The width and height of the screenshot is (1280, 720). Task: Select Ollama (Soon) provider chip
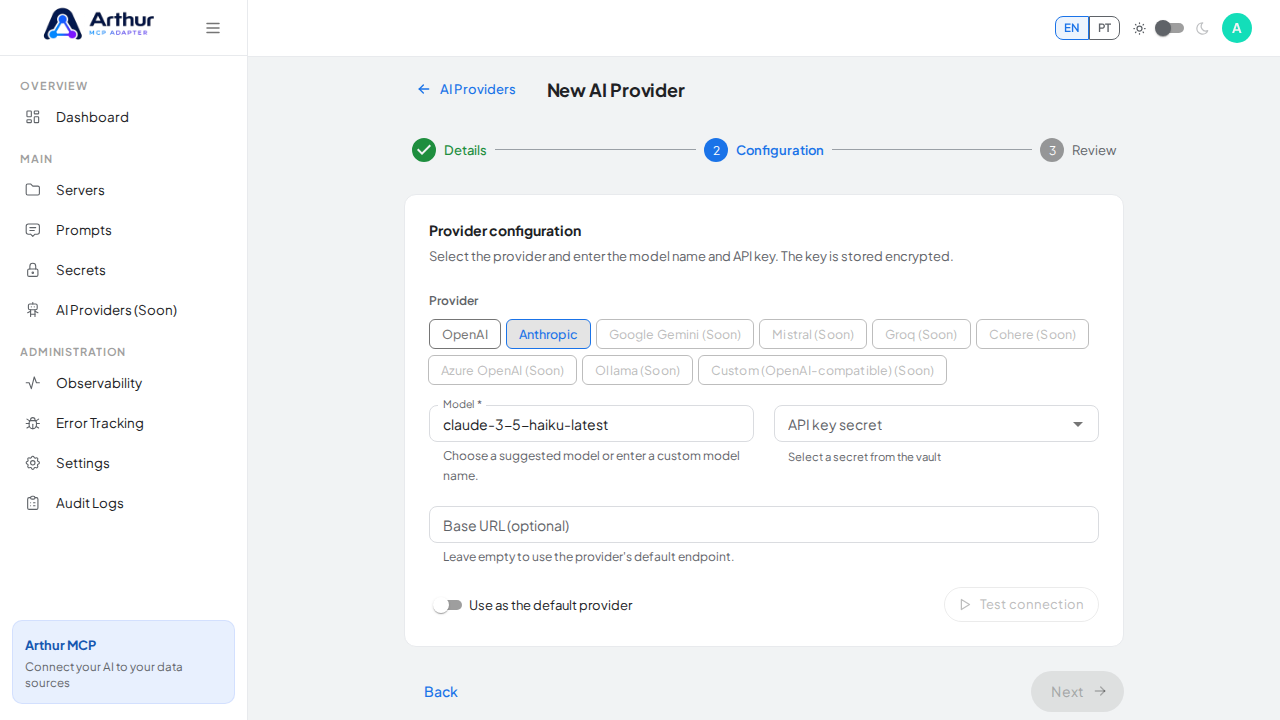pos(637,370)
